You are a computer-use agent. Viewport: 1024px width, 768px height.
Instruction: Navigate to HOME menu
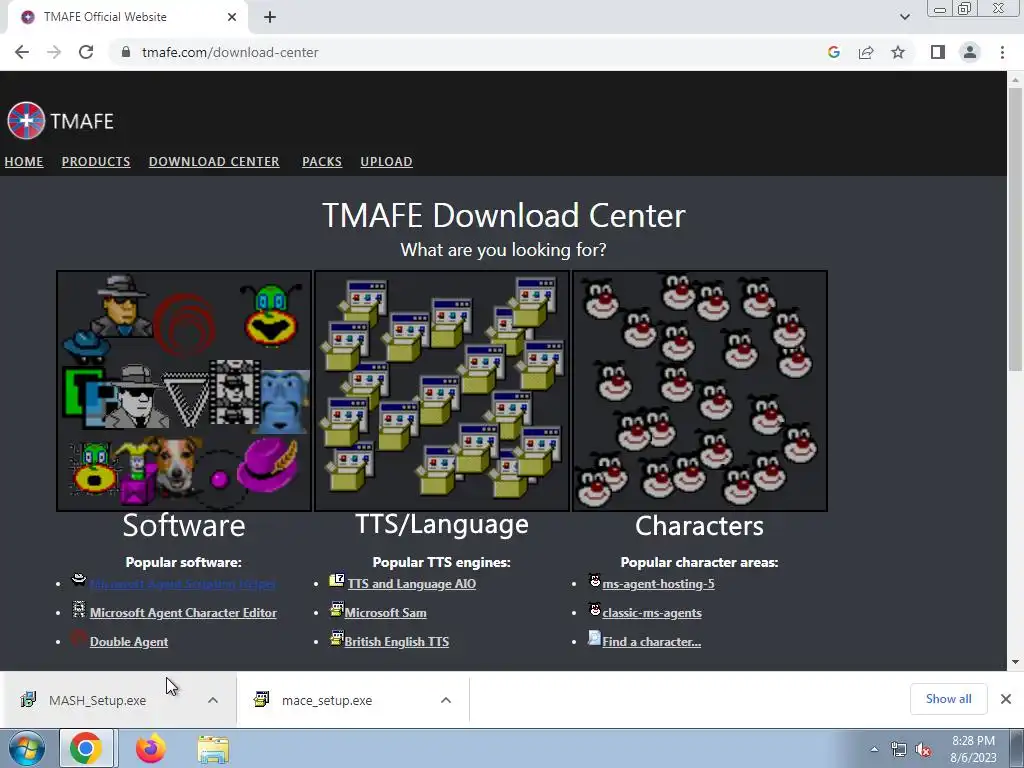tap(24, 161)
